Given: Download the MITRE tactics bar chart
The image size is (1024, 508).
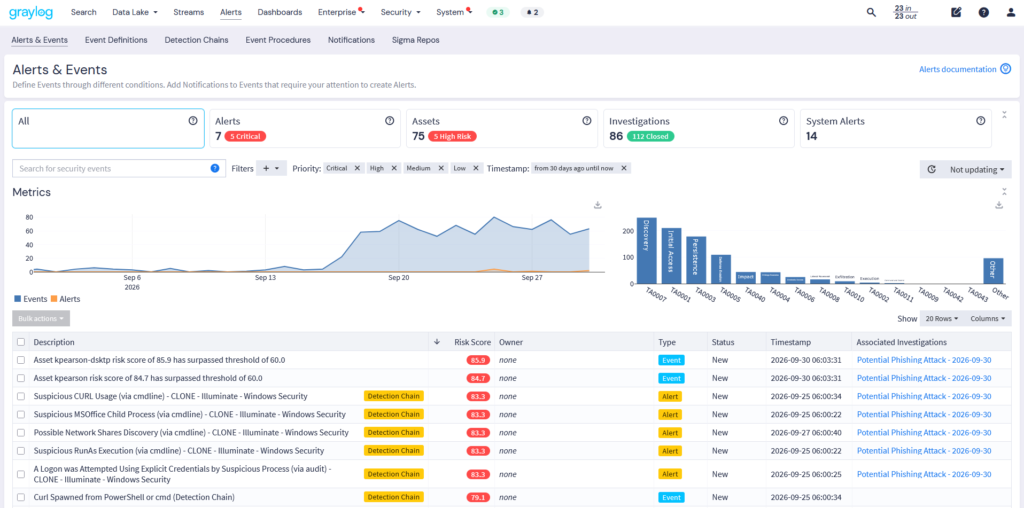Looking at the screenshot, I should [999, 205].
